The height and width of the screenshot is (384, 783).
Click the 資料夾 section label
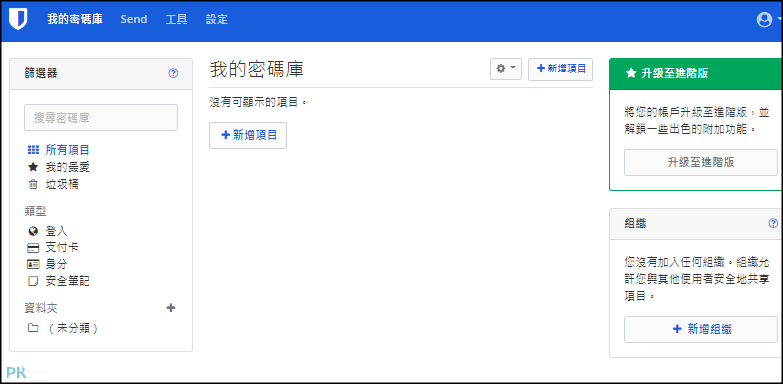pos(40,308)
